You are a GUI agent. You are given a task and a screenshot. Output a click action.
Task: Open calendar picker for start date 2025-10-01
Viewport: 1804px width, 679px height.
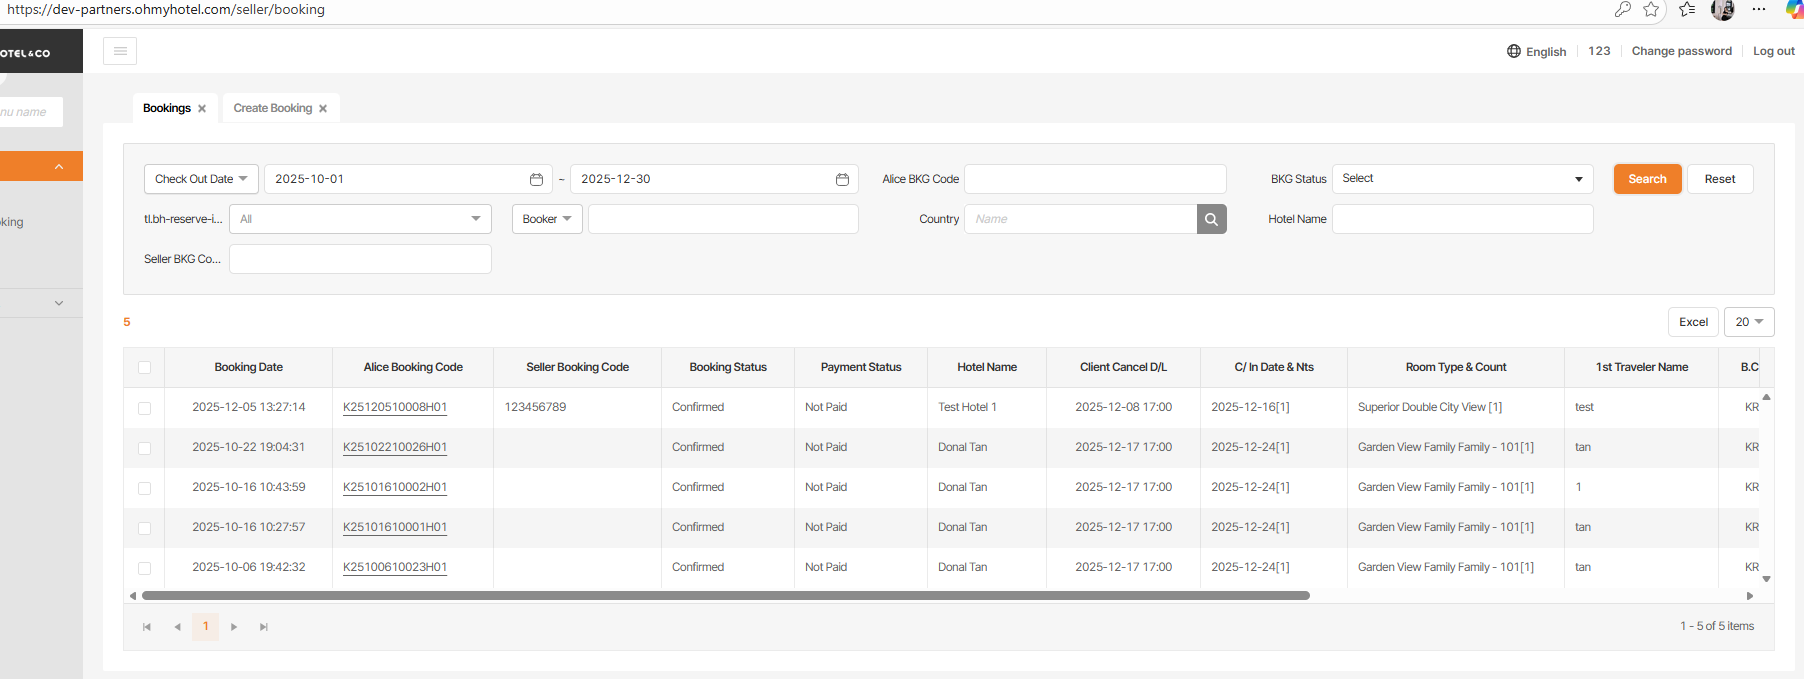point(536,179)
